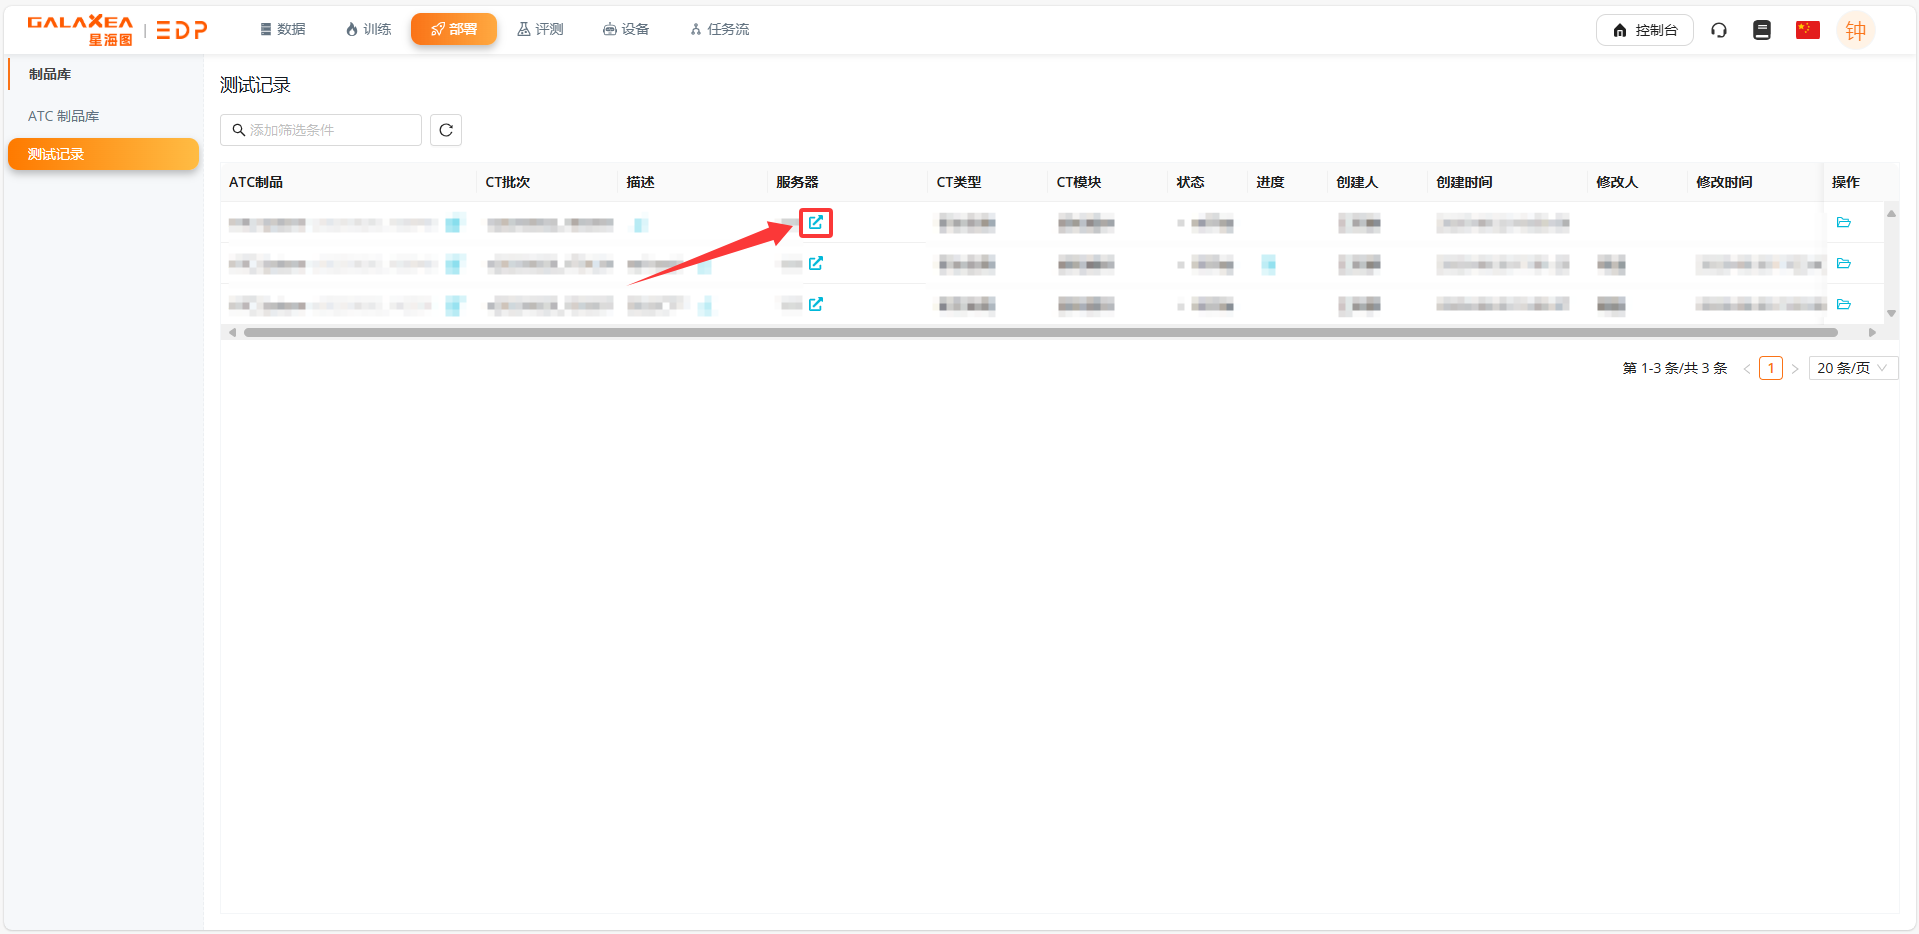The height and width of the screenshot is (934, 1919).
Task: Click the 控制台 button
Action: point(1644,30)
